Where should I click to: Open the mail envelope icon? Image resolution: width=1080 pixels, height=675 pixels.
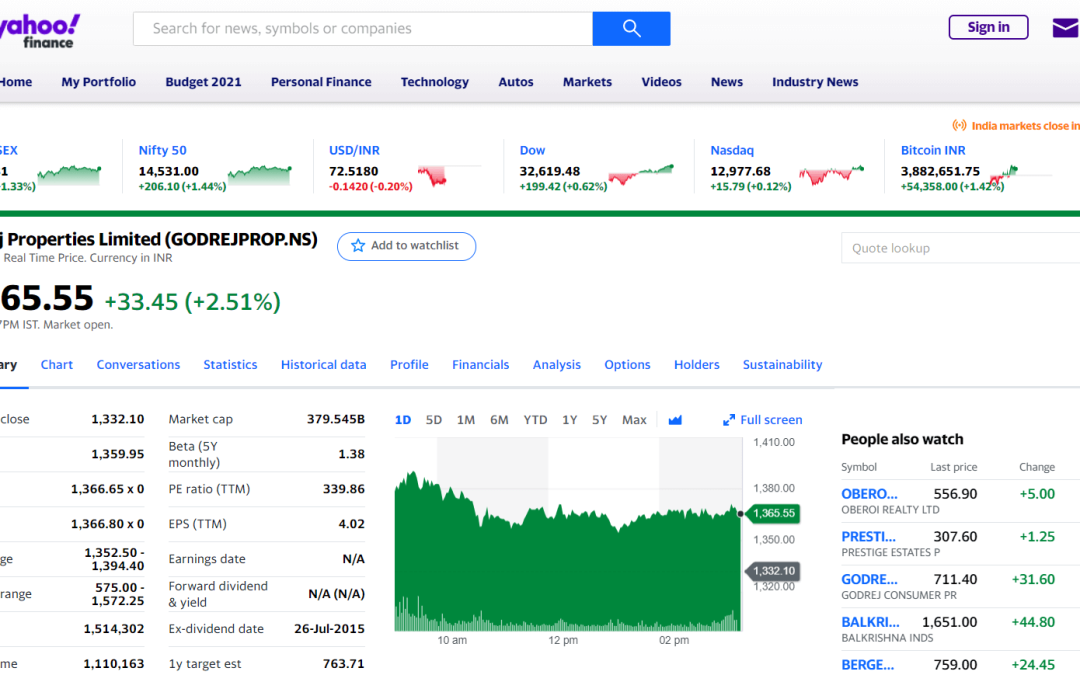(x=1066, y=28)
